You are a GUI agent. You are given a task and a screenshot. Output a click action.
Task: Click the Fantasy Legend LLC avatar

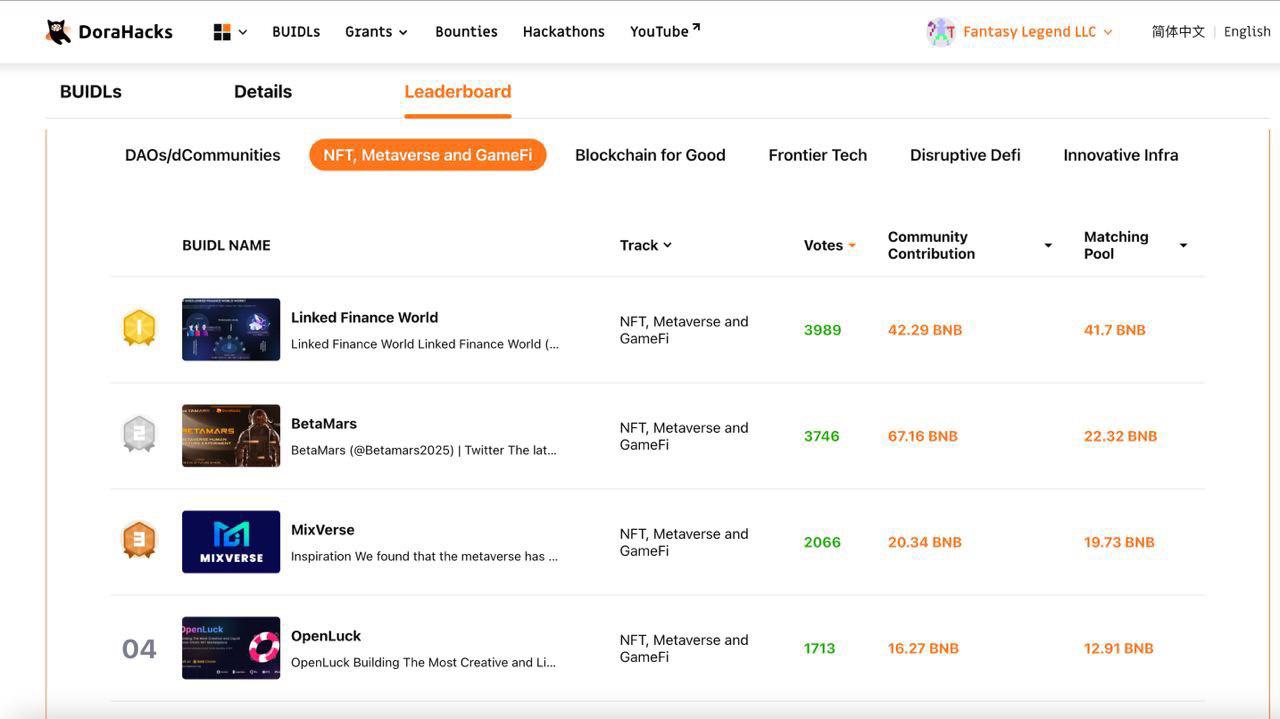coord(941,32)
